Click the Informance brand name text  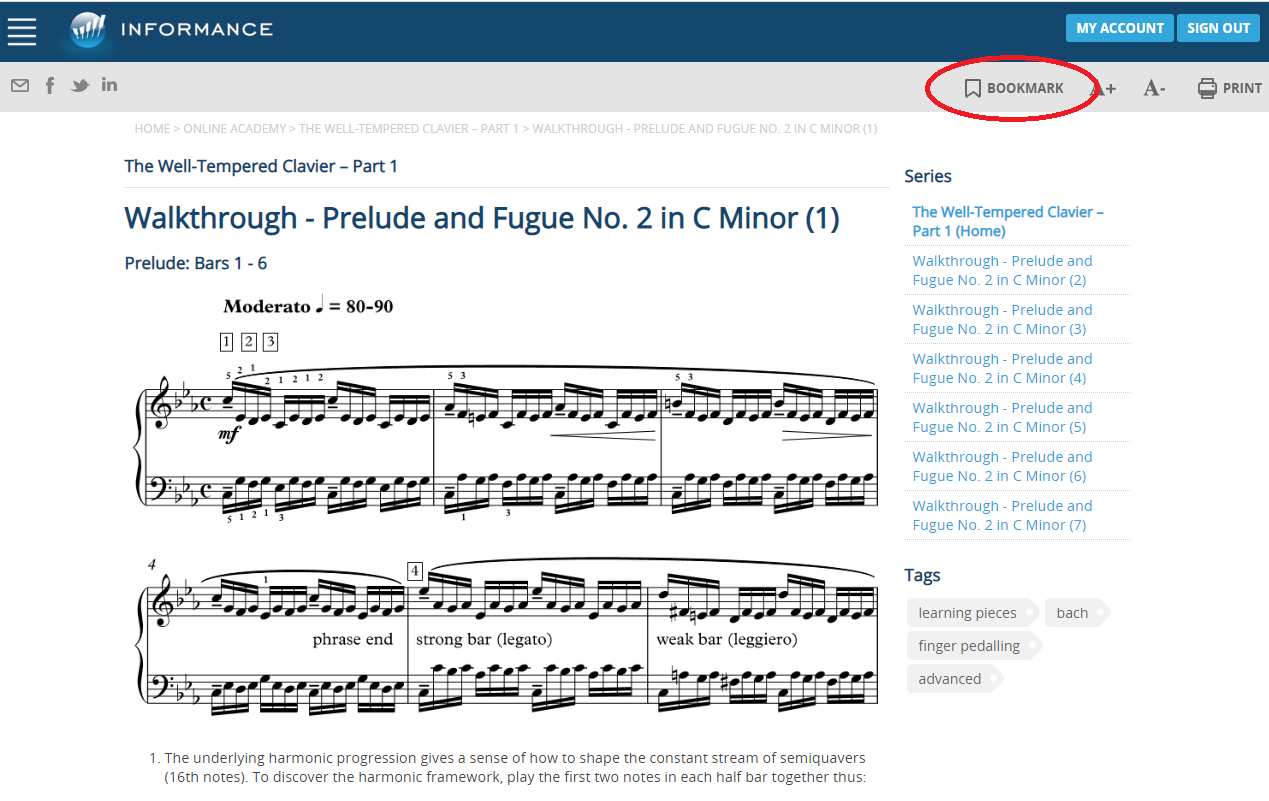[197, 29]
